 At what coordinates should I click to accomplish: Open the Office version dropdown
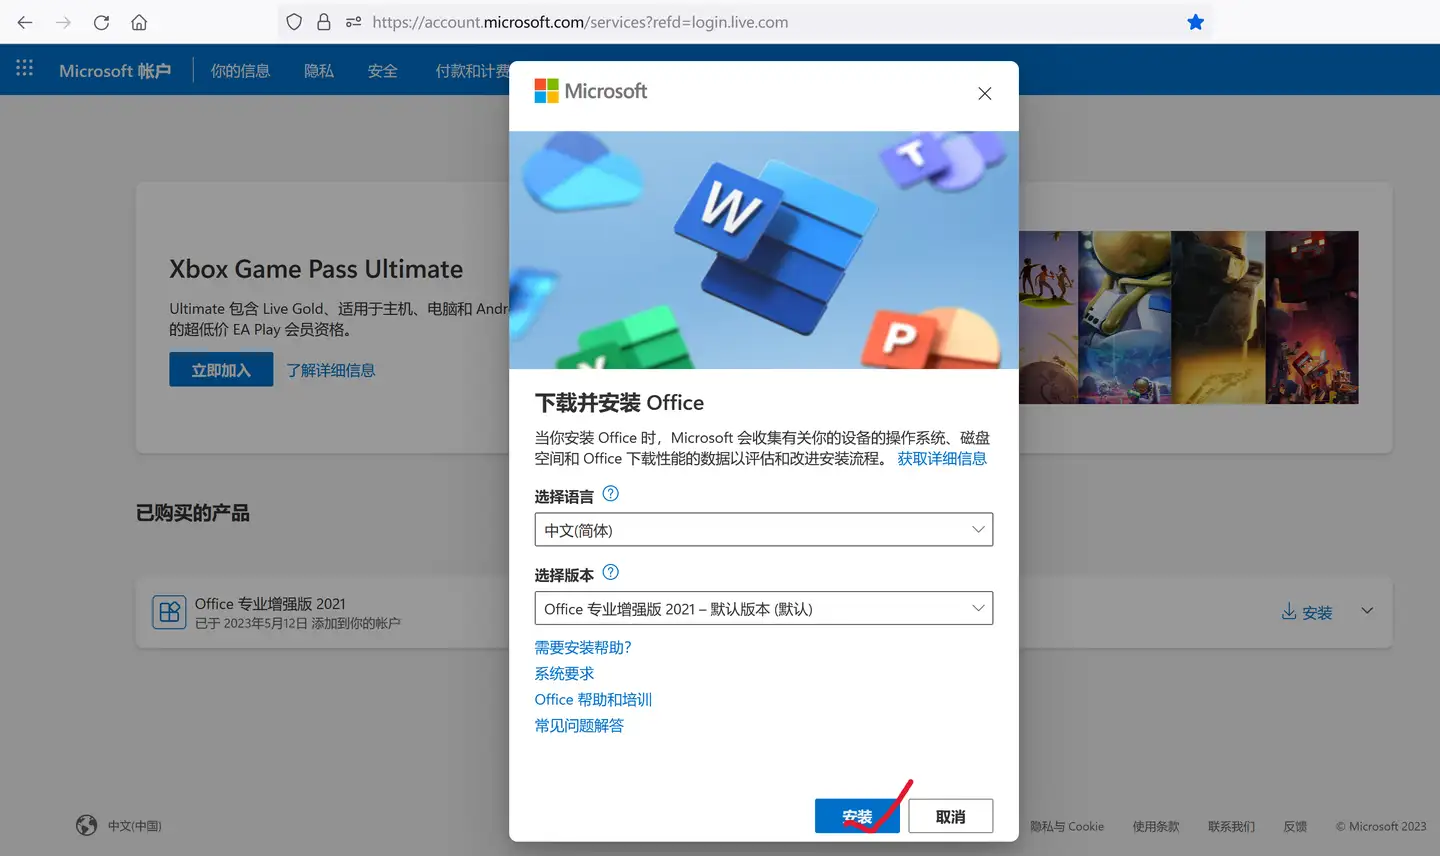tap(764, 608)
